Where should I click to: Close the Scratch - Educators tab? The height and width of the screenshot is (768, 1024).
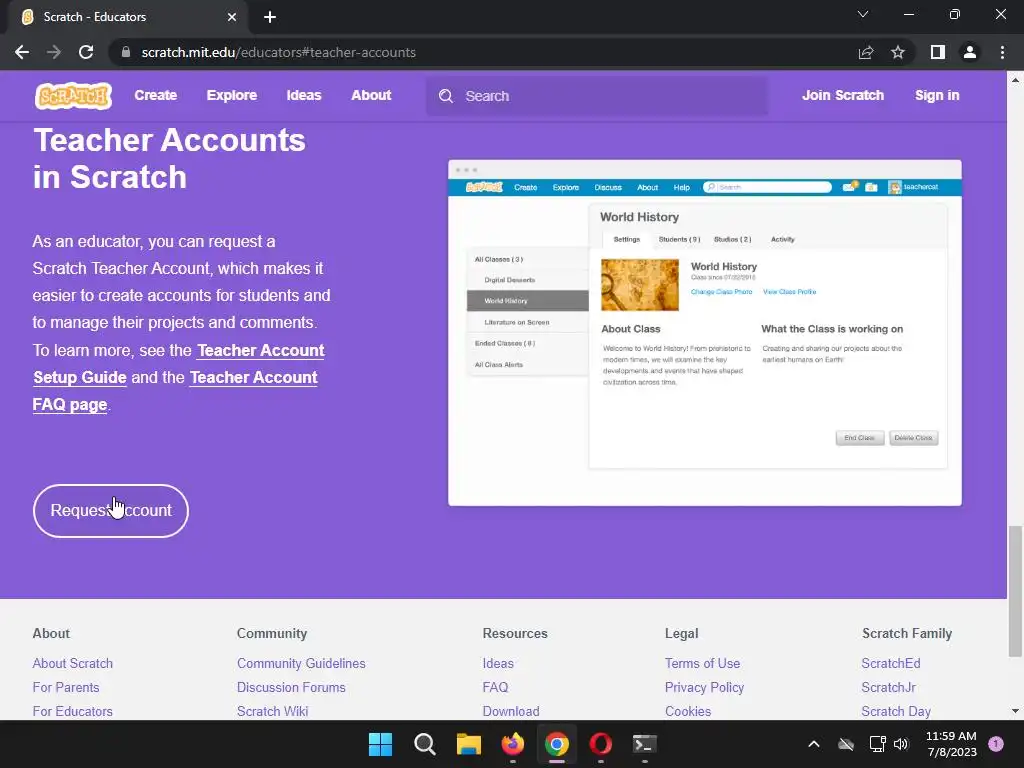click(232, 17)
